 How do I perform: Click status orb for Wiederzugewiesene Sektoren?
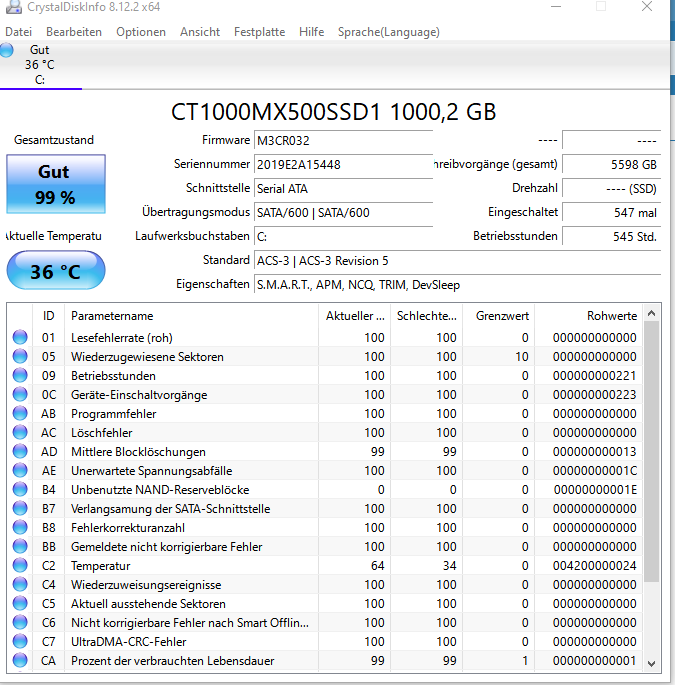tap(20, 356)
